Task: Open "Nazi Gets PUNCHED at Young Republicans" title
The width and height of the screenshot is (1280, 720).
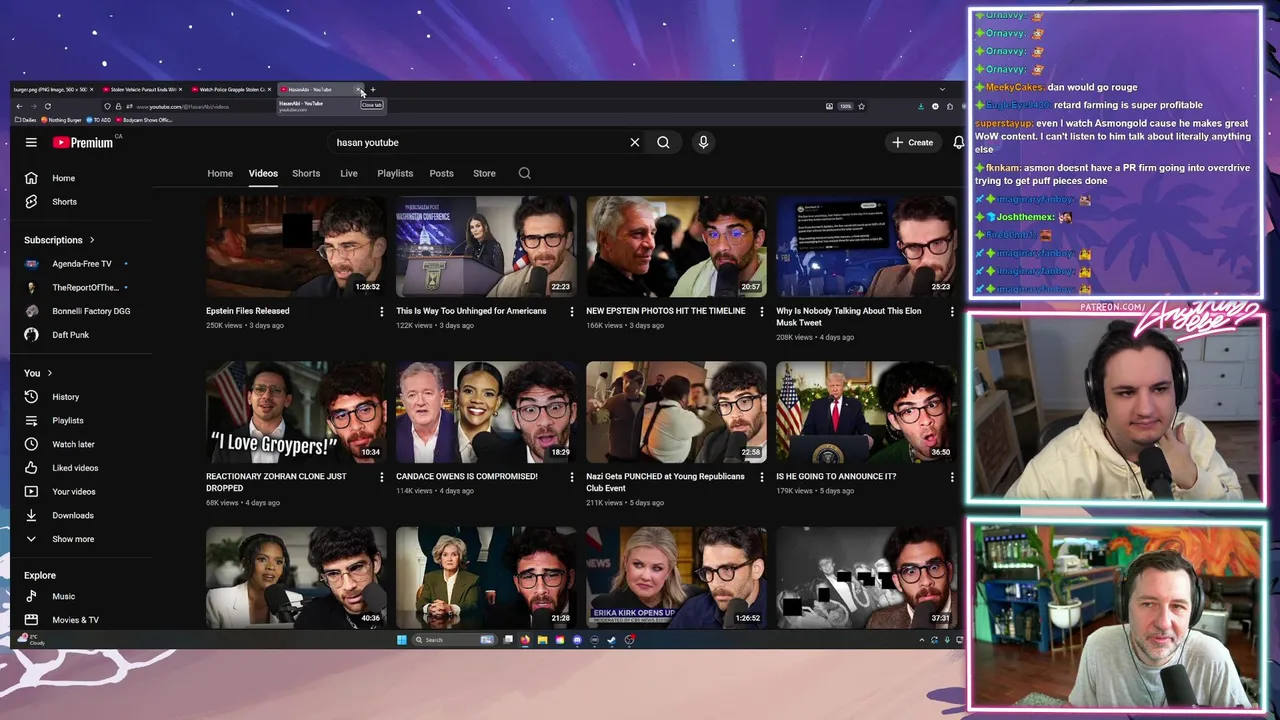Action: point(665,482)
